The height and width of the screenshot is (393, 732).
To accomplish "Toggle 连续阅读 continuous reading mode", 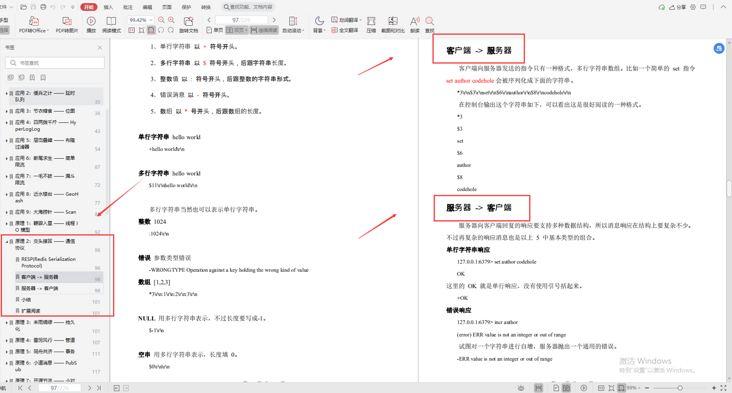I will pyautogui.click(x=264, y=30).
